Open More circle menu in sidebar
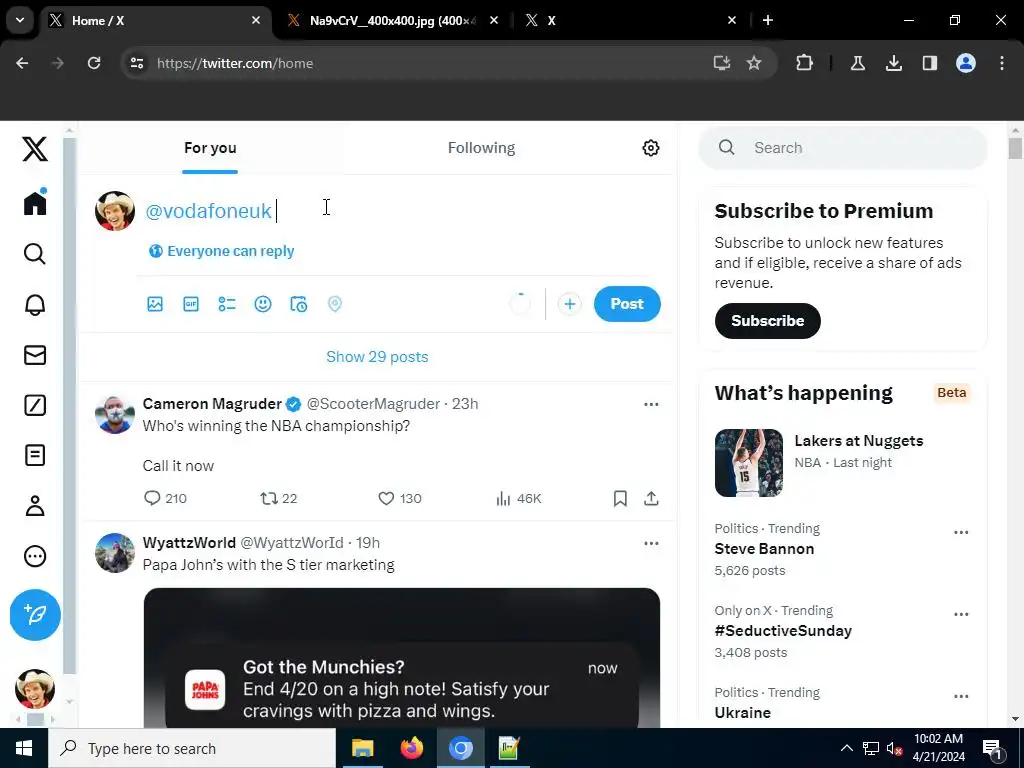 tap(35, 556)
